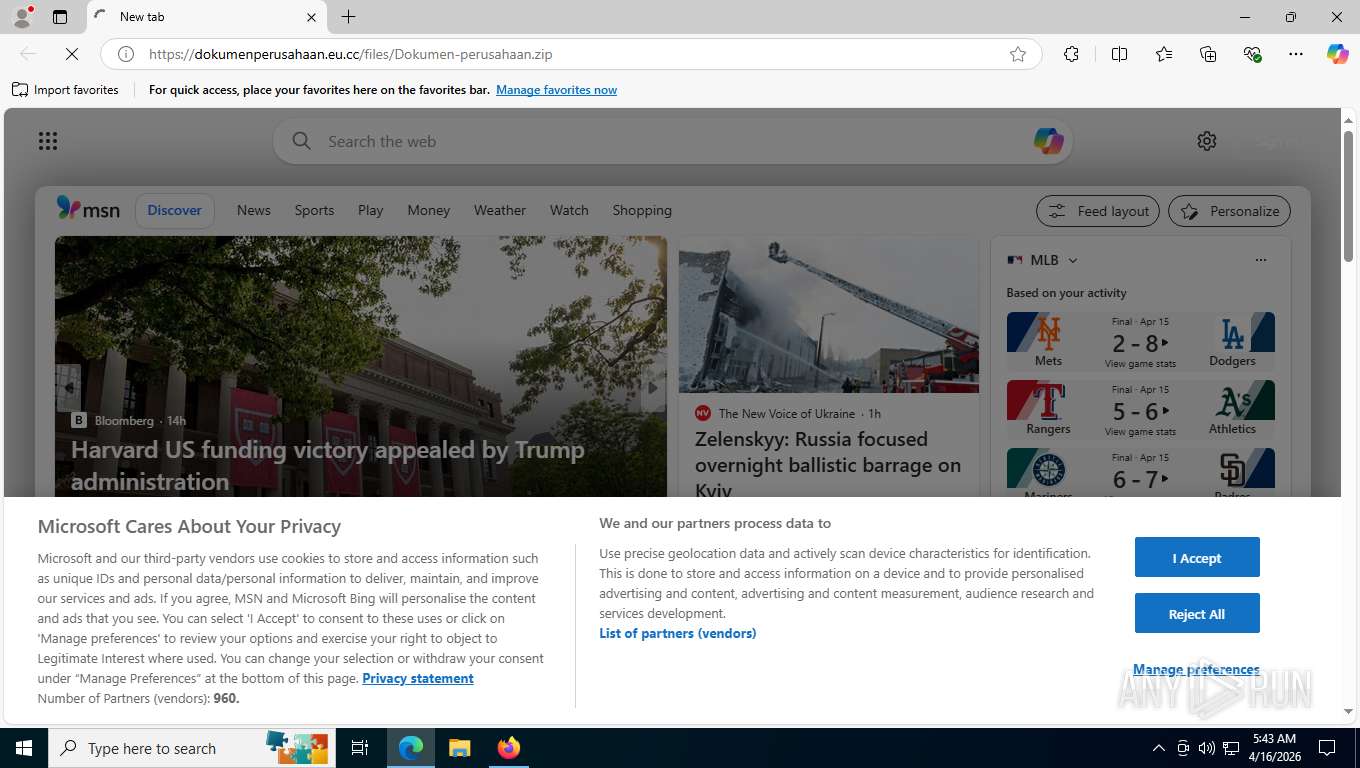Click the address bar URL field

point(570,54)
